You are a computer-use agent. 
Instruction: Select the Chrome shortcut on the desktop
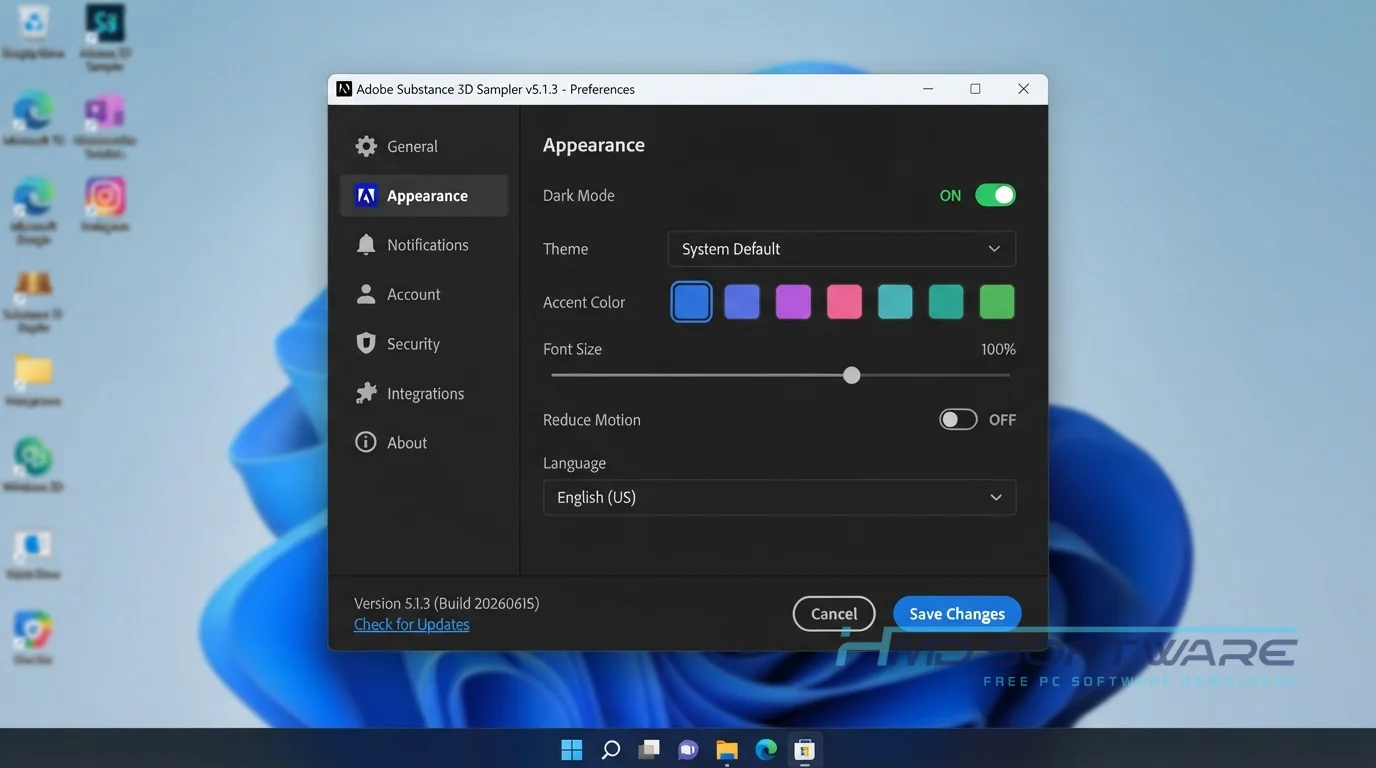pos(33,636)
